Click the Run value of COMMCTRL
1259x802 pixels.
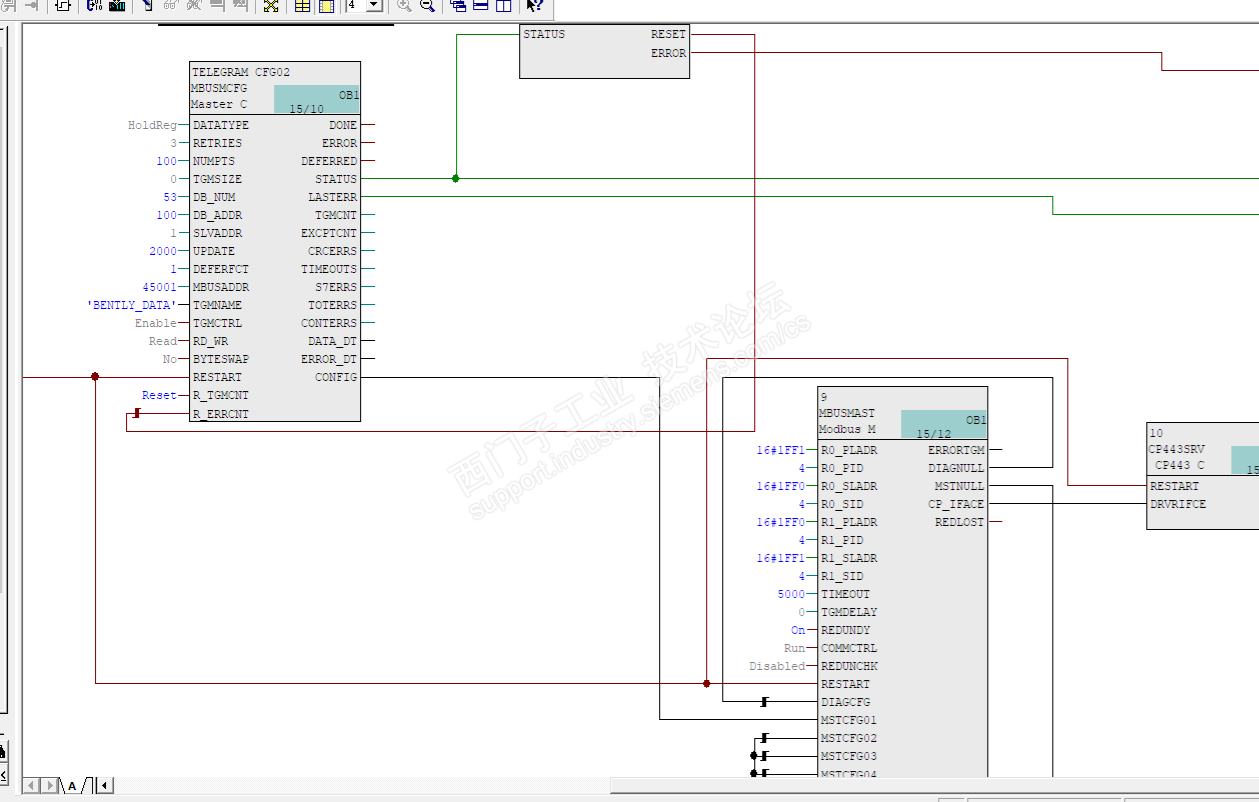click(795, 648)
